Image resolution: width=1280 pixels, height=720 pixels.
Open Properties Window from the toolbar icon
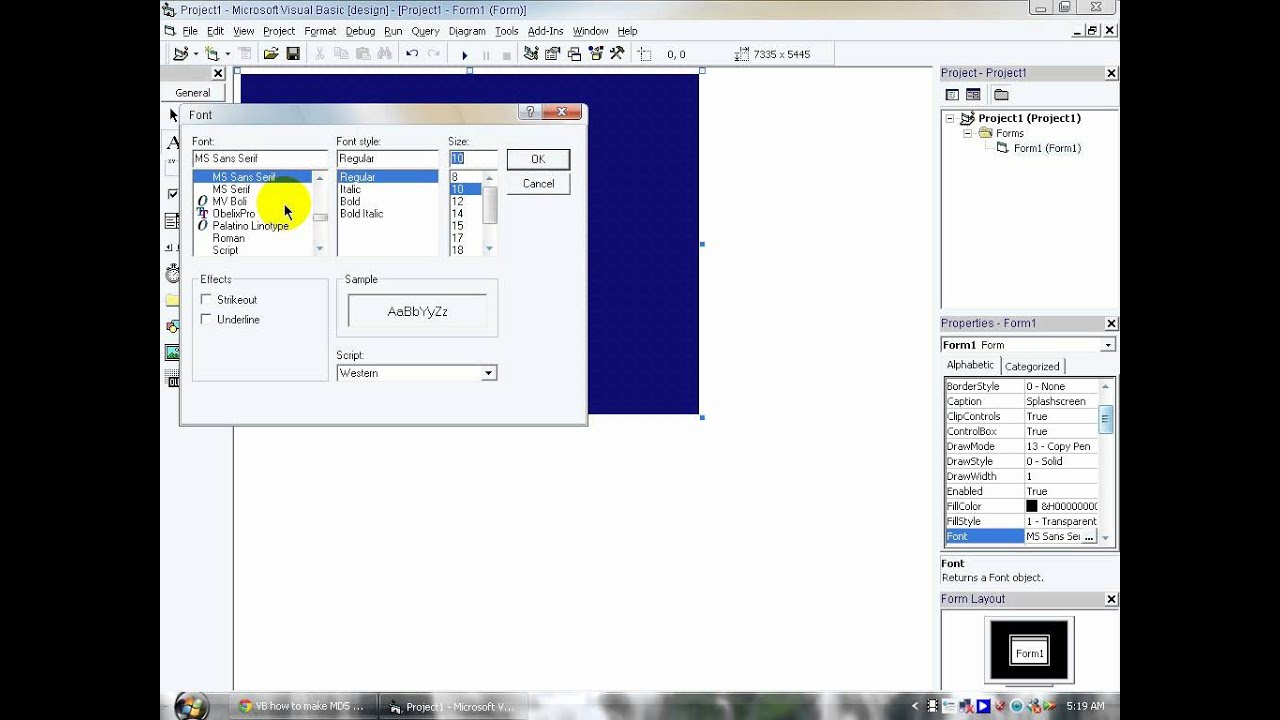coord(553,54)
